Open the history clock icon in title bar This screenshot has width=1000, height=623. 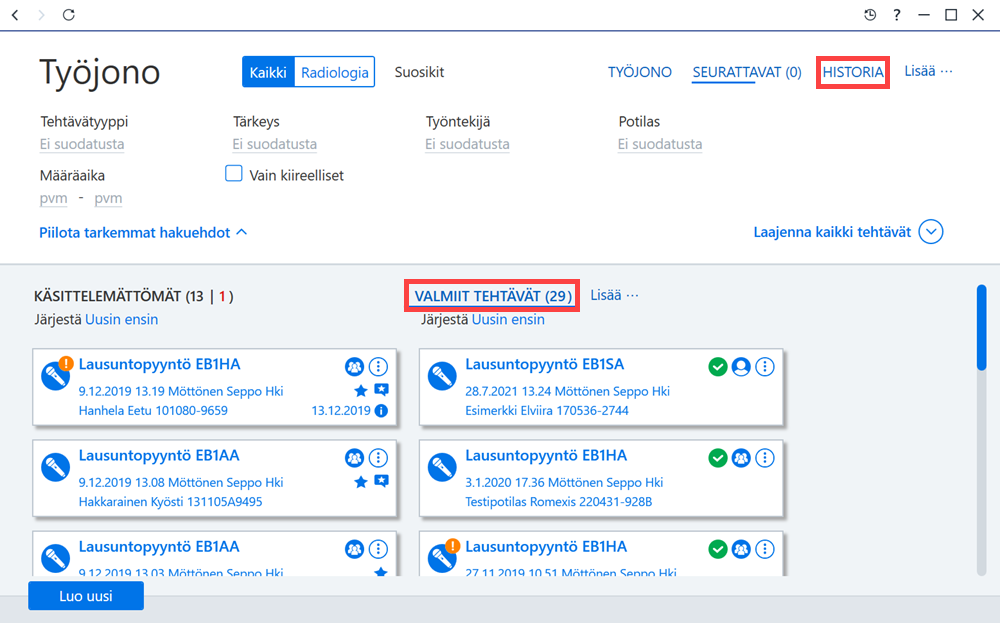click(x=870, y=15)
